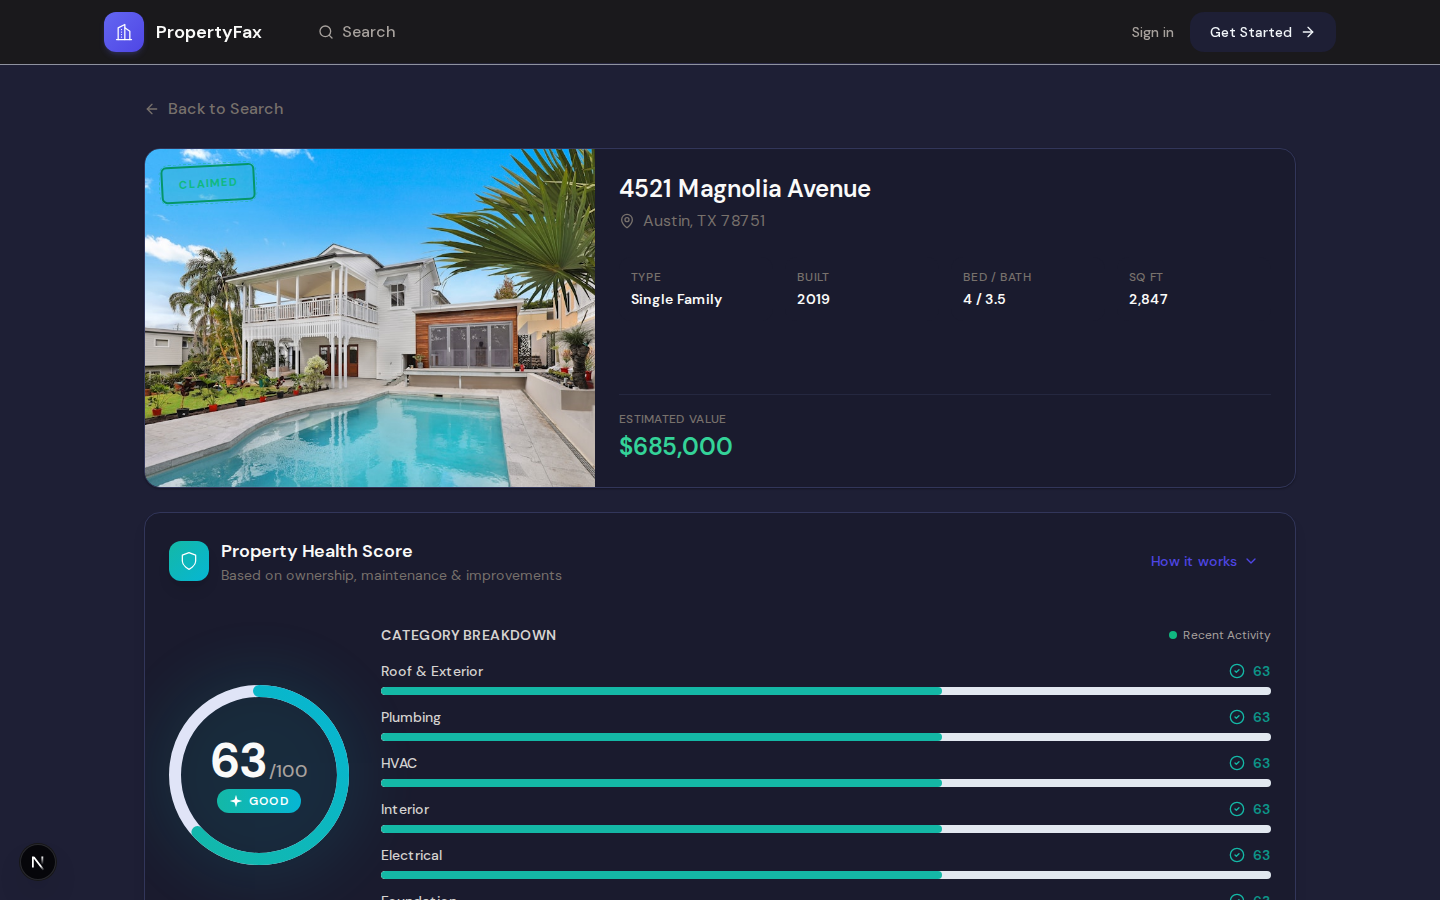This screenshot has width=1440, height=900.
Task: Click the Roof & Exterior progress bar
Action: coord(825,691)
